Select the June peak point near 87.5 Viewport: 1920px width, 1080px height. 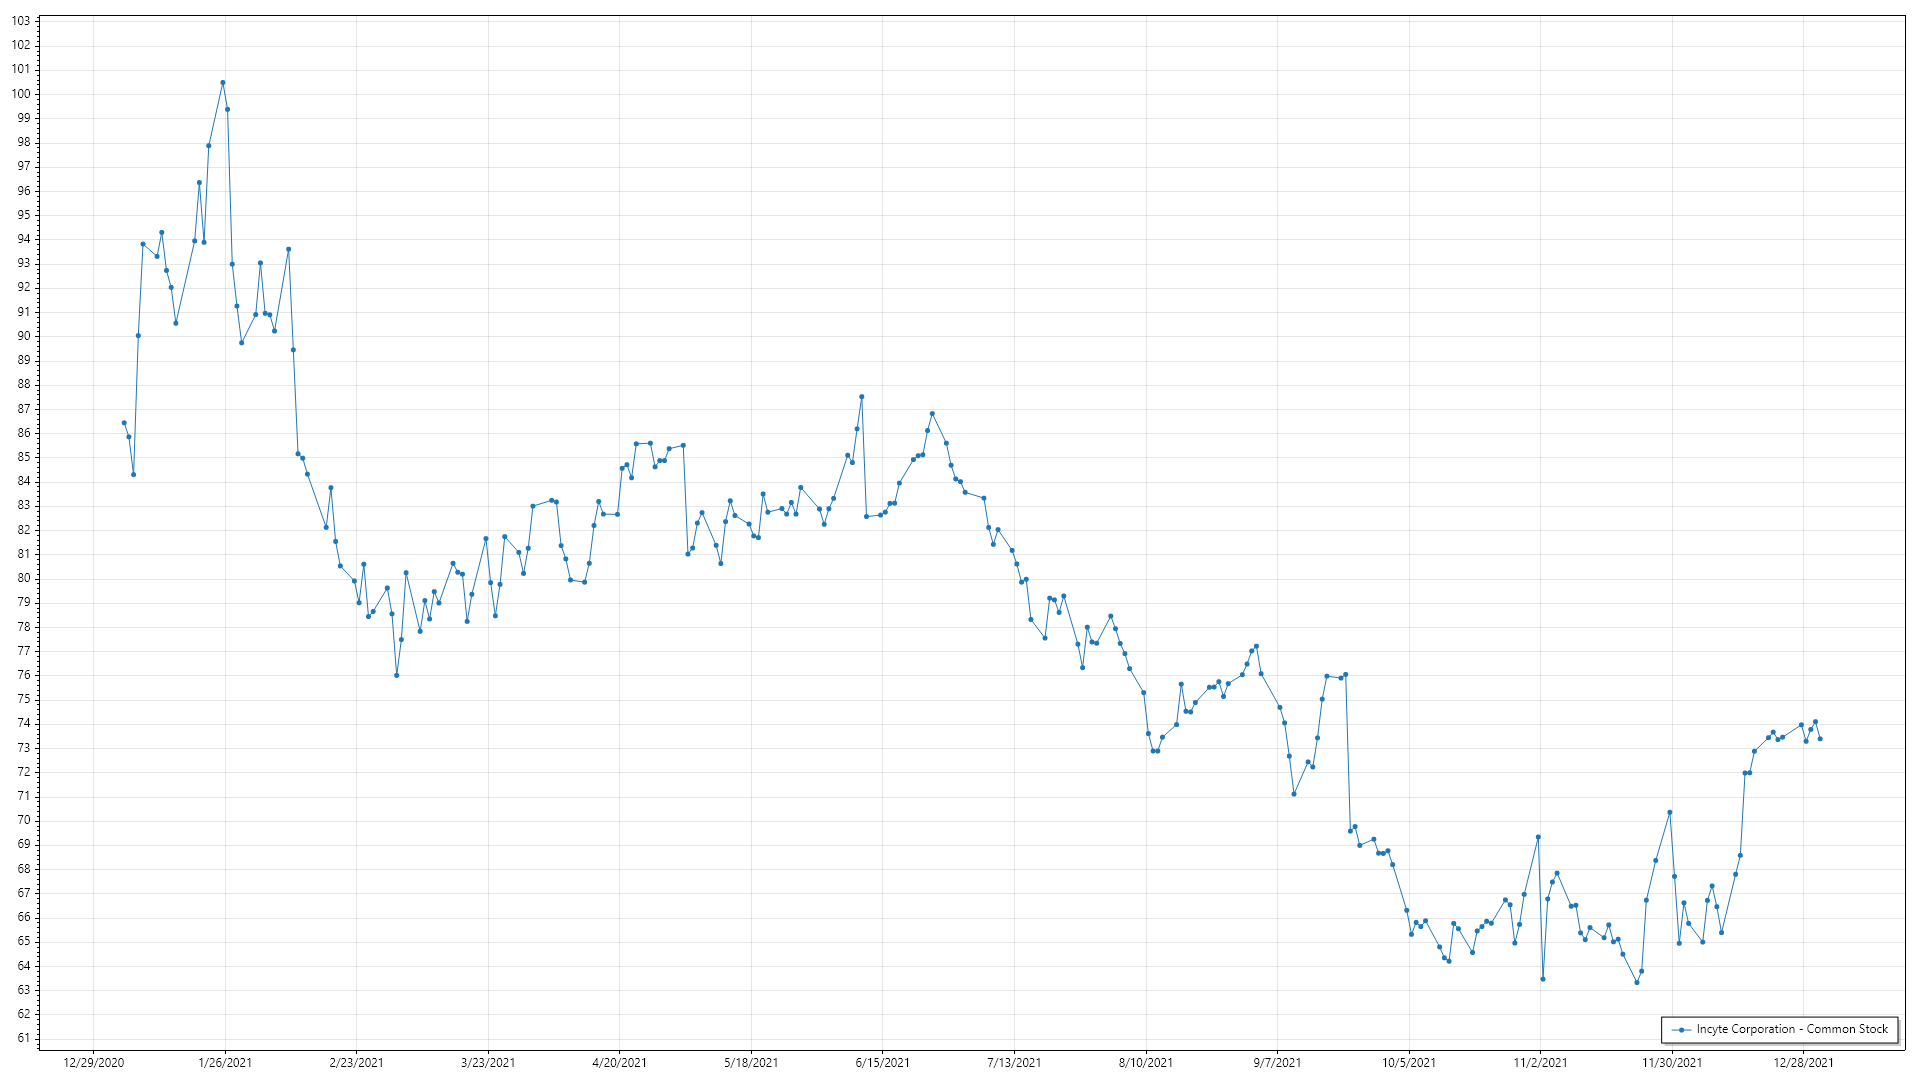point(861,397)
